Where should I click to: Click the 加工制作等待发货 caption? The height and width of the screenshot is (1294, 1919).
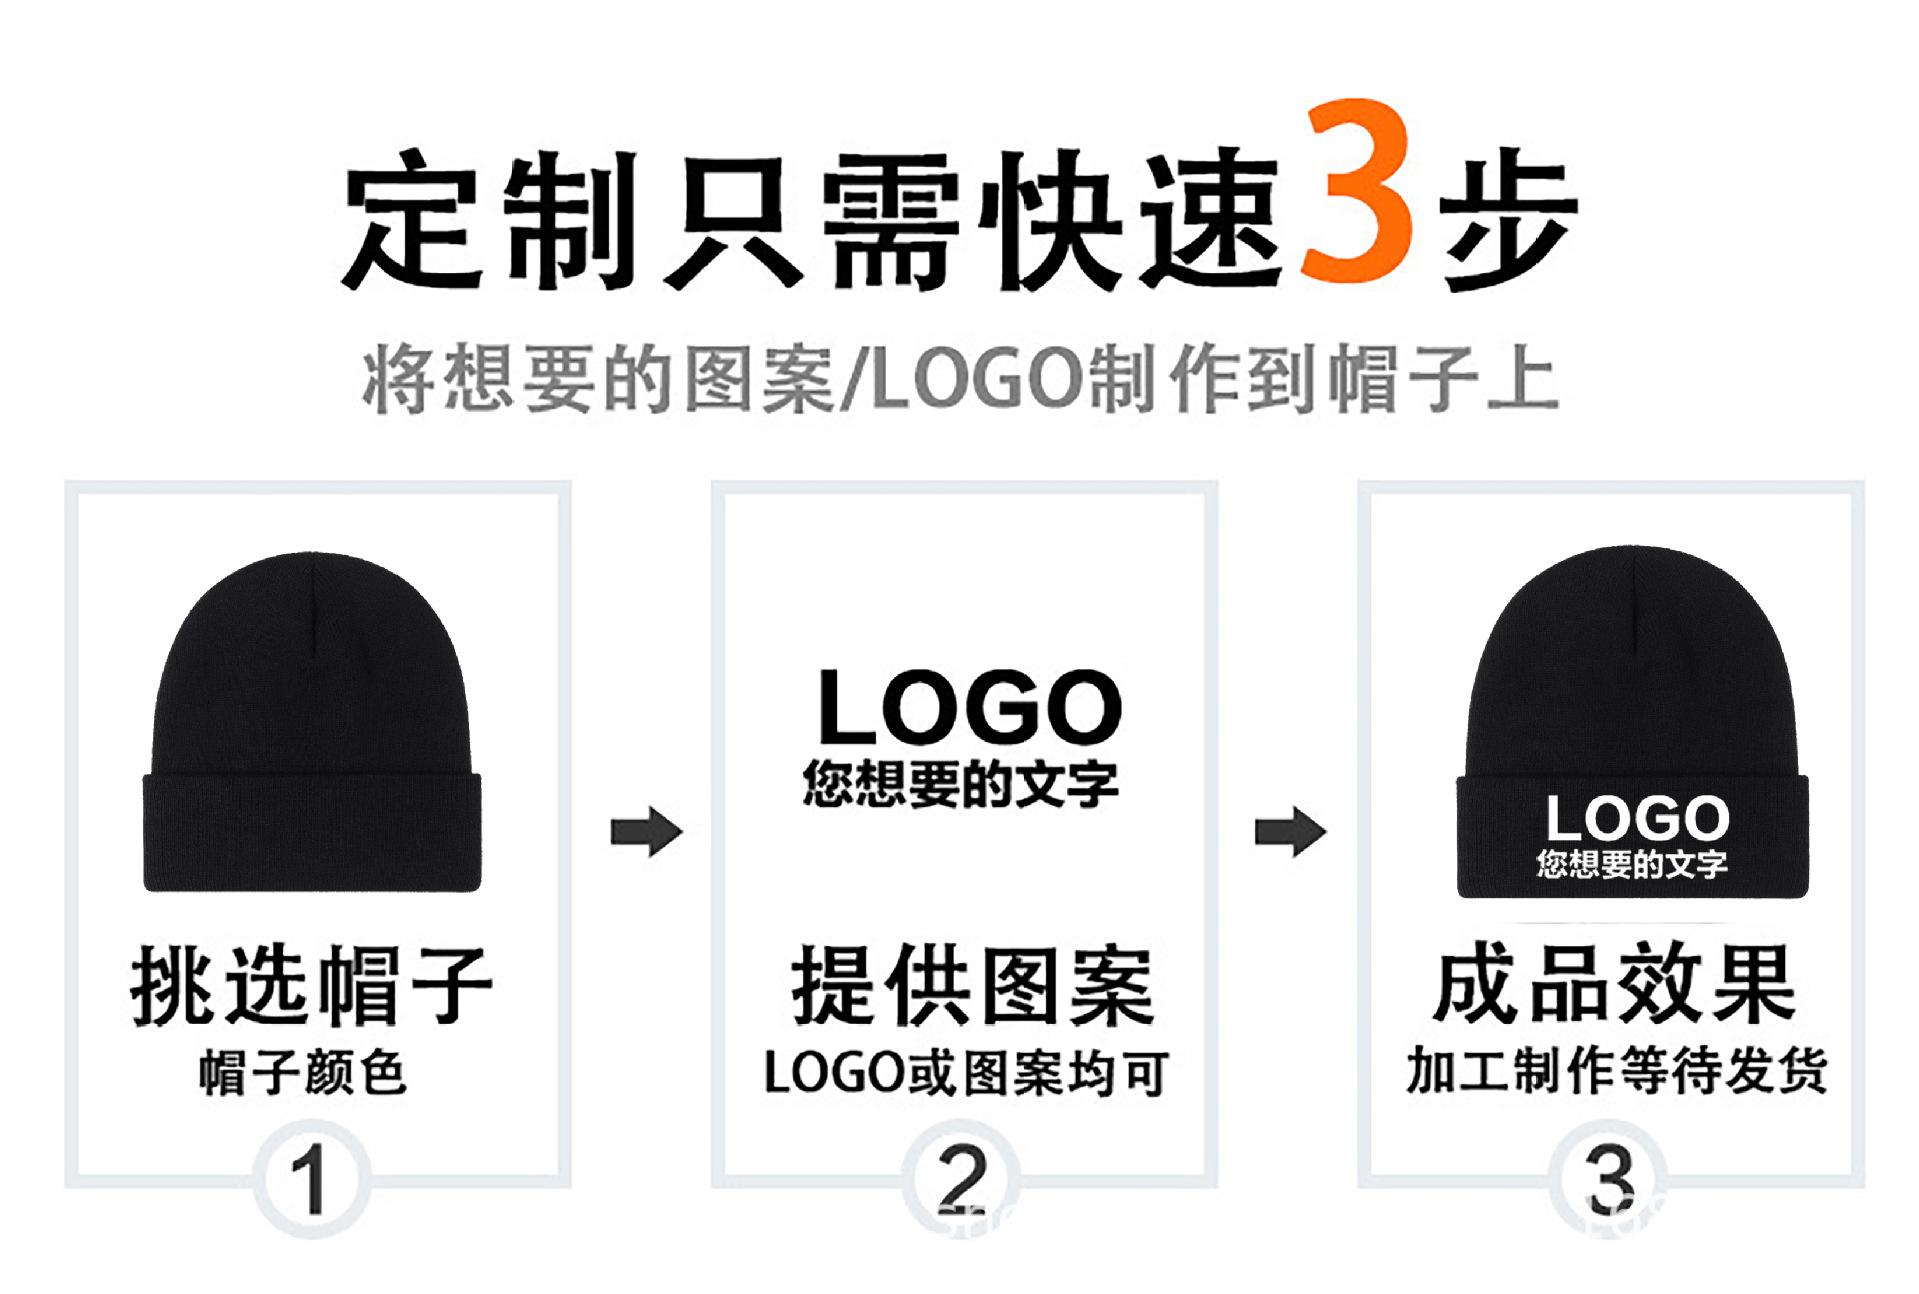[1617, 1070]
